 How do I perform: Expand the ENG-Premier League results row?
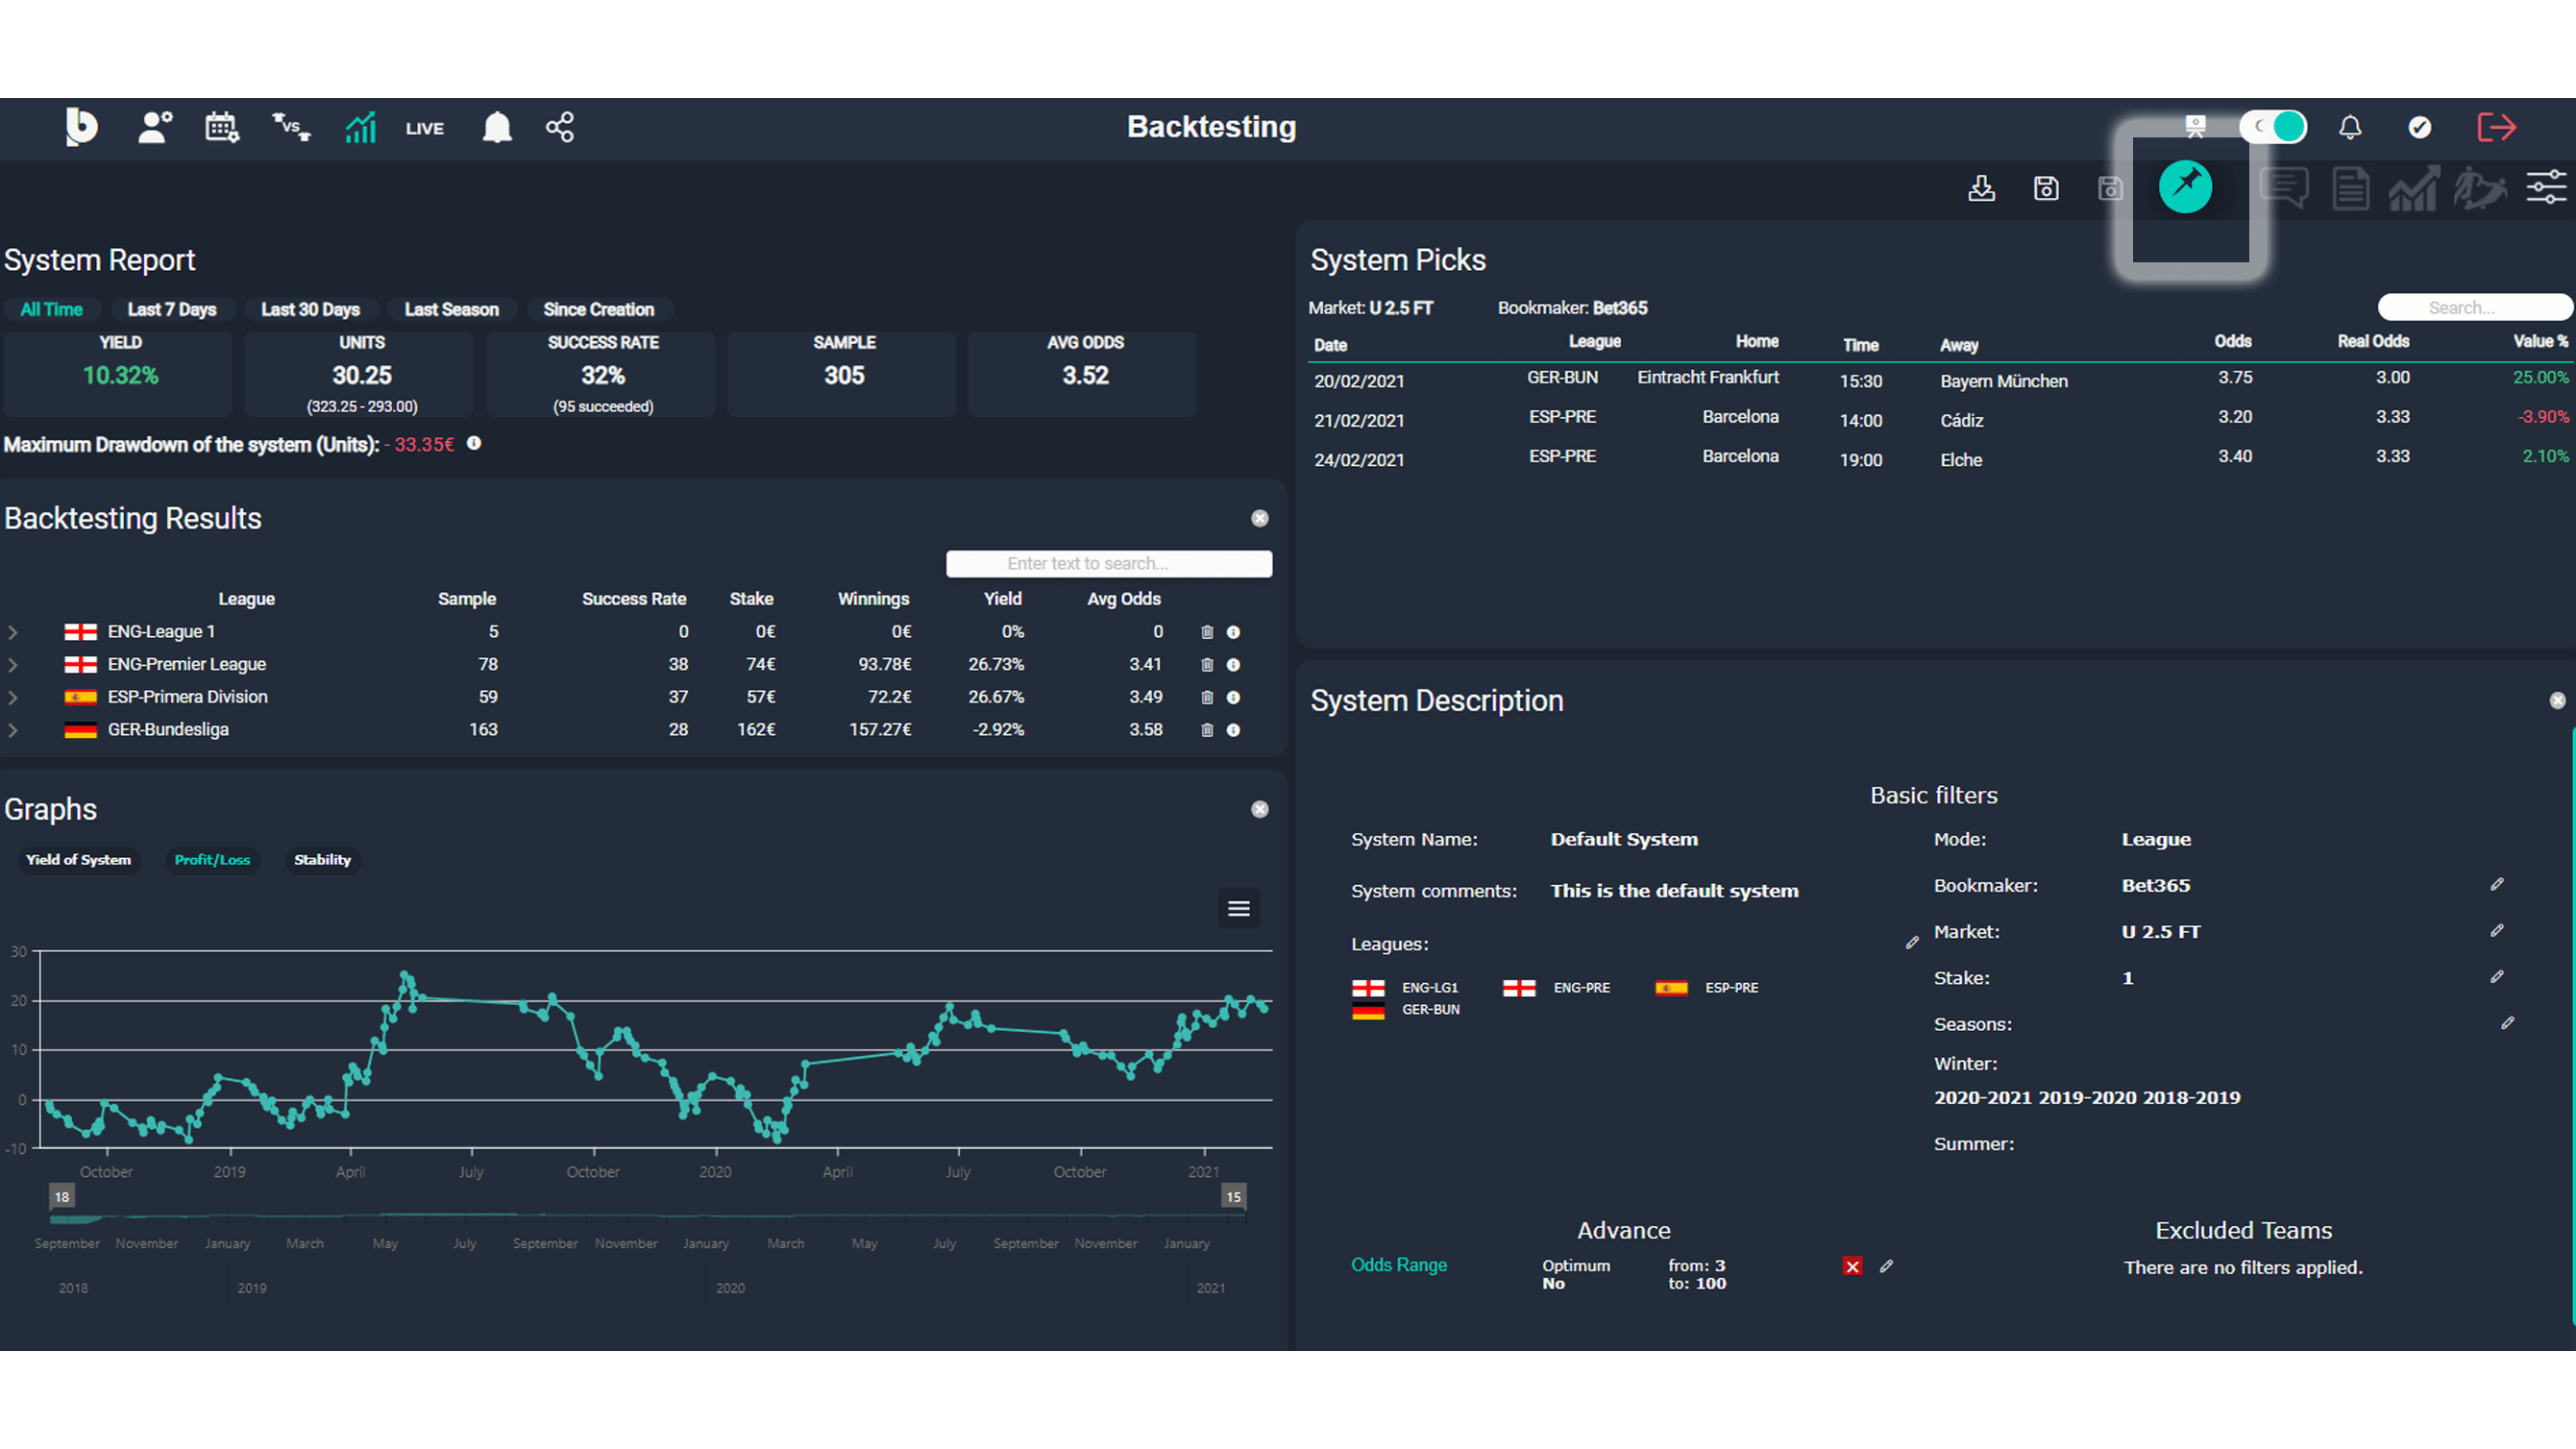[x=13, y=664]
